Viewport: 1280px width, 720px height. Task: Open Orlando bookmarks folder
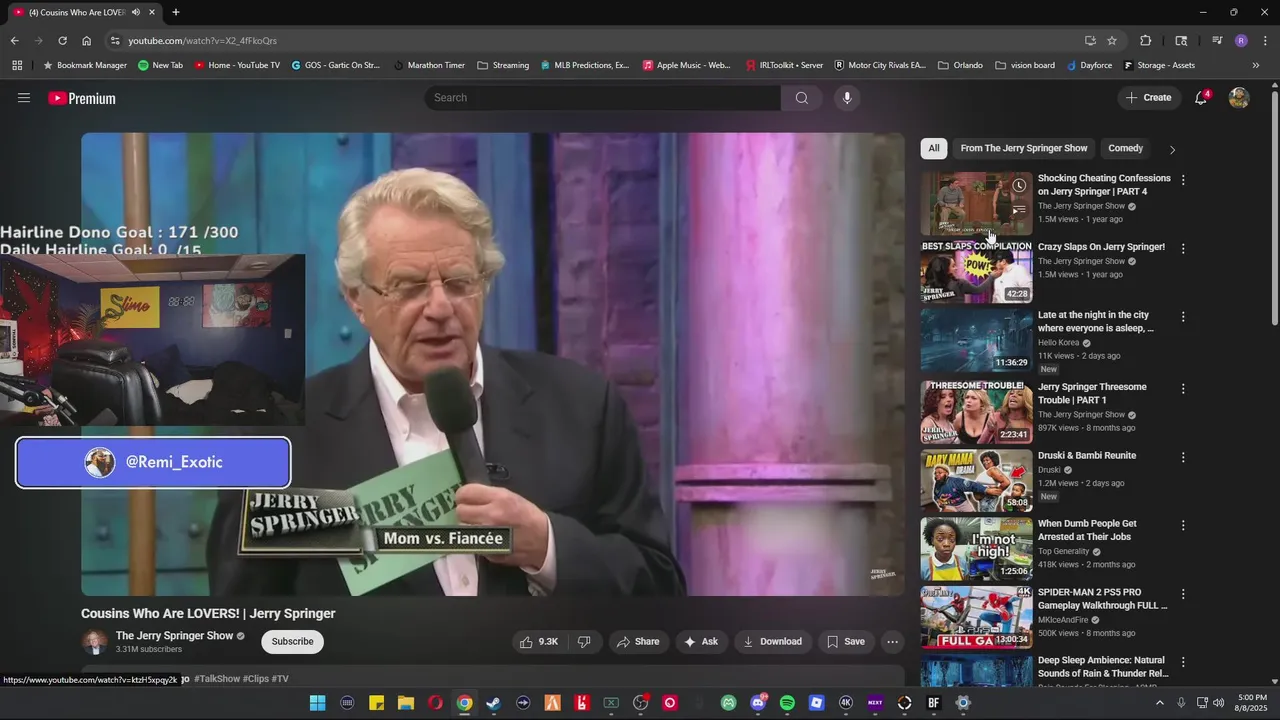960,65
